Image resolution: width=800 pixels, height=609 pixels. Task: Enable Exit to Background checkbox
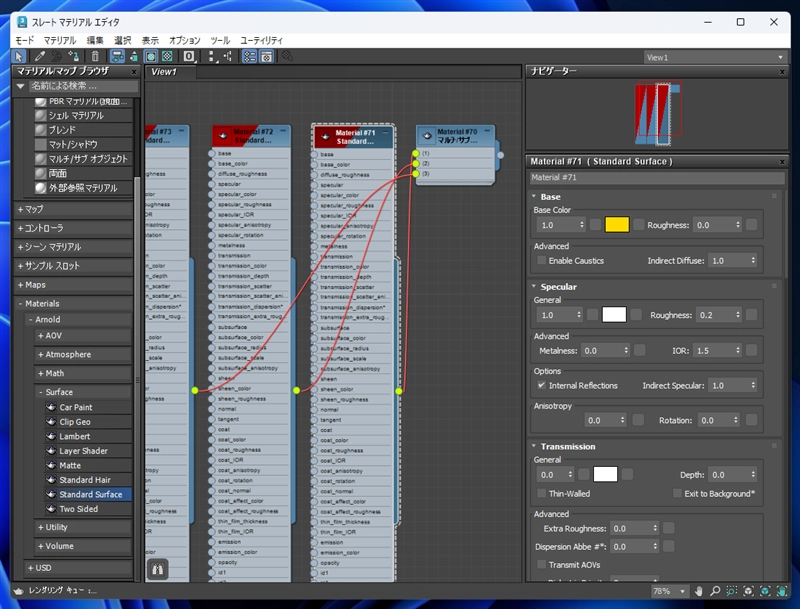pos(677,494)
